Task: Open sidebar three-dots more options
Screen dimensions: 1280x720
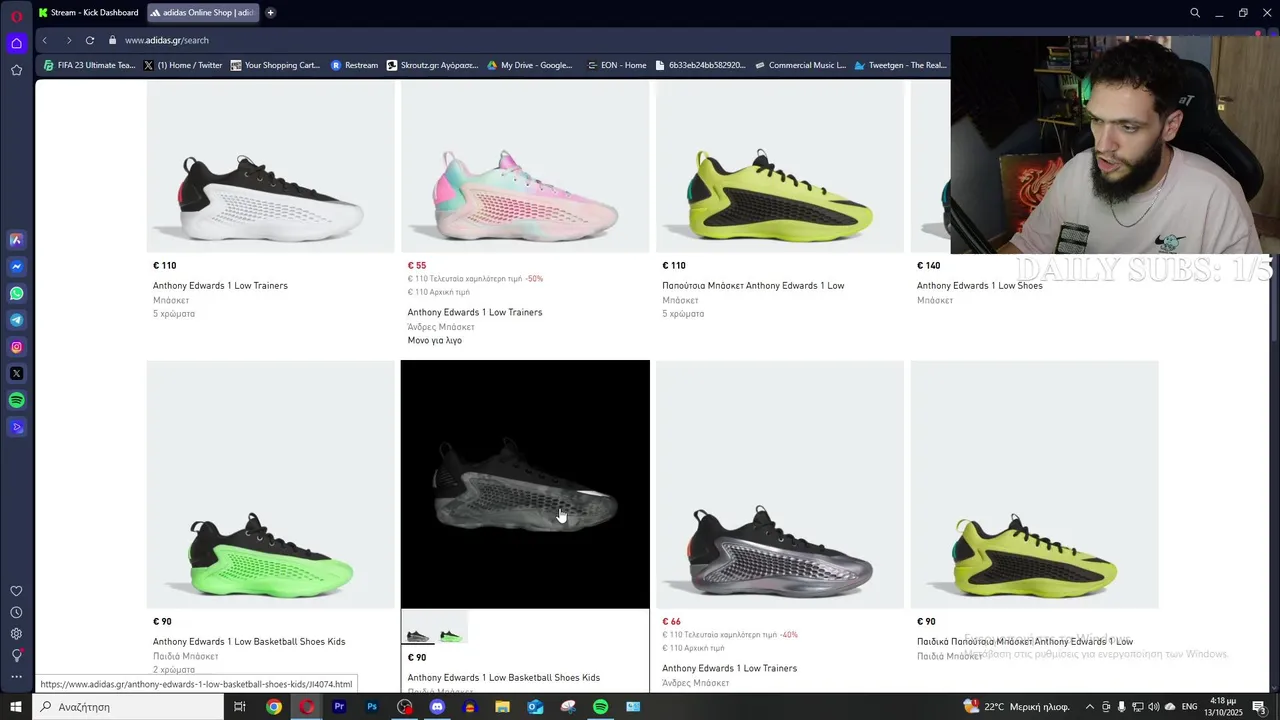Action: tap(16, 677)
